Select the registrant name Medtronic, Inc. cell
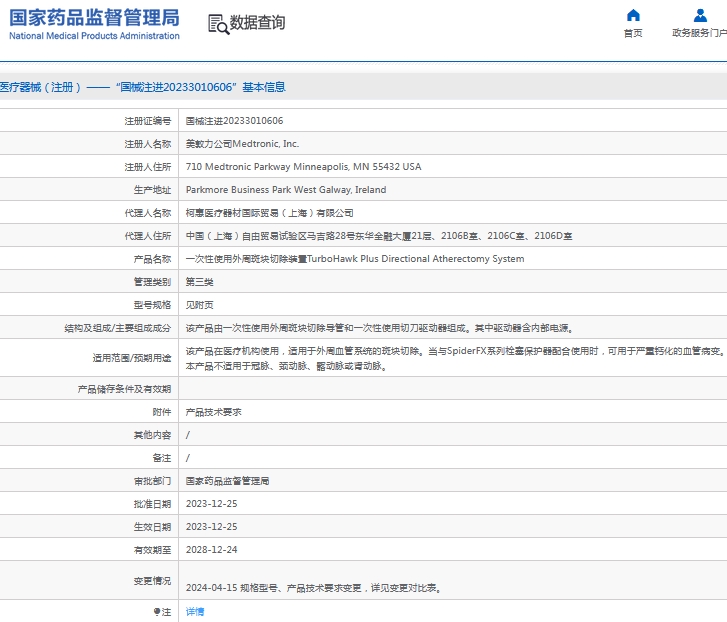This screenshot has height=622, width=727. [x=242, y=144]
